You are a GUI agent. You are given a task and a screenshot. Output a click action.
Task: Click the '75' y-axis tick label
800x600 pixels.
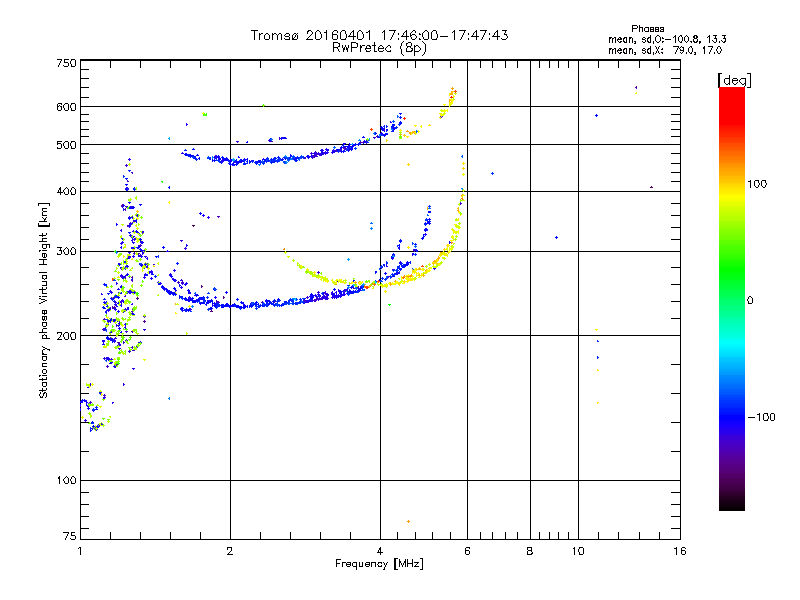(x=70, y=536)
